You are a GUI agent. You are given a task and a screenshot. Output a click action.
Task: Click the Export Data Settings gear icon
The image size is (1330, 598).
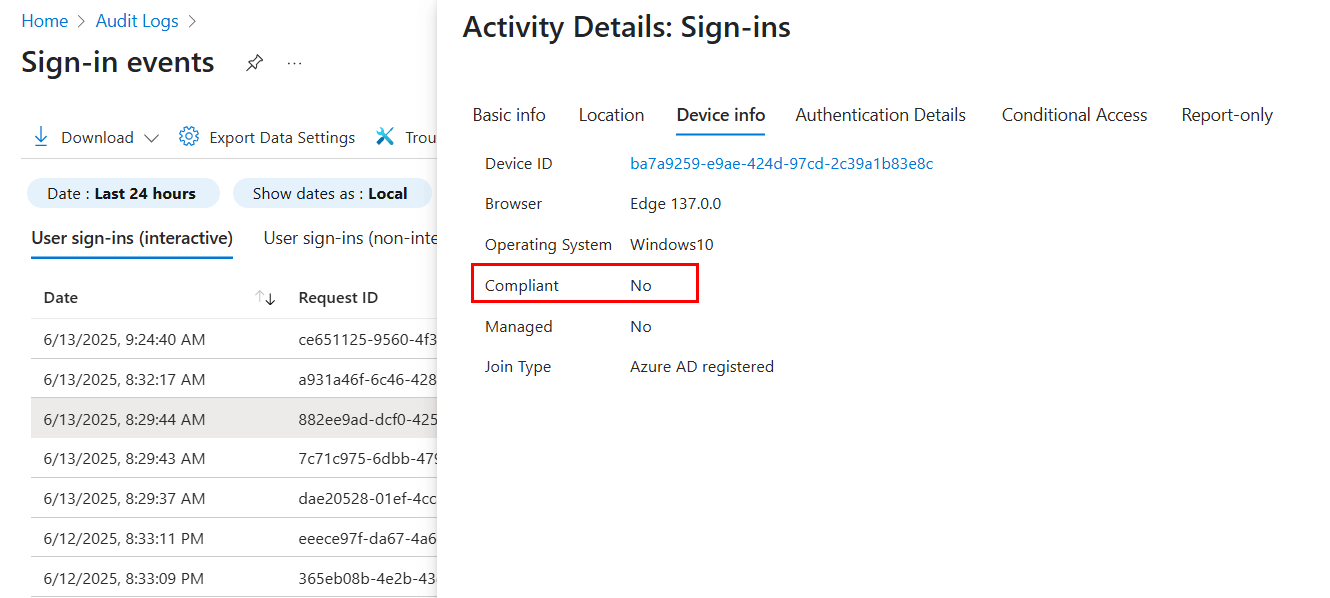click(189, 137)
